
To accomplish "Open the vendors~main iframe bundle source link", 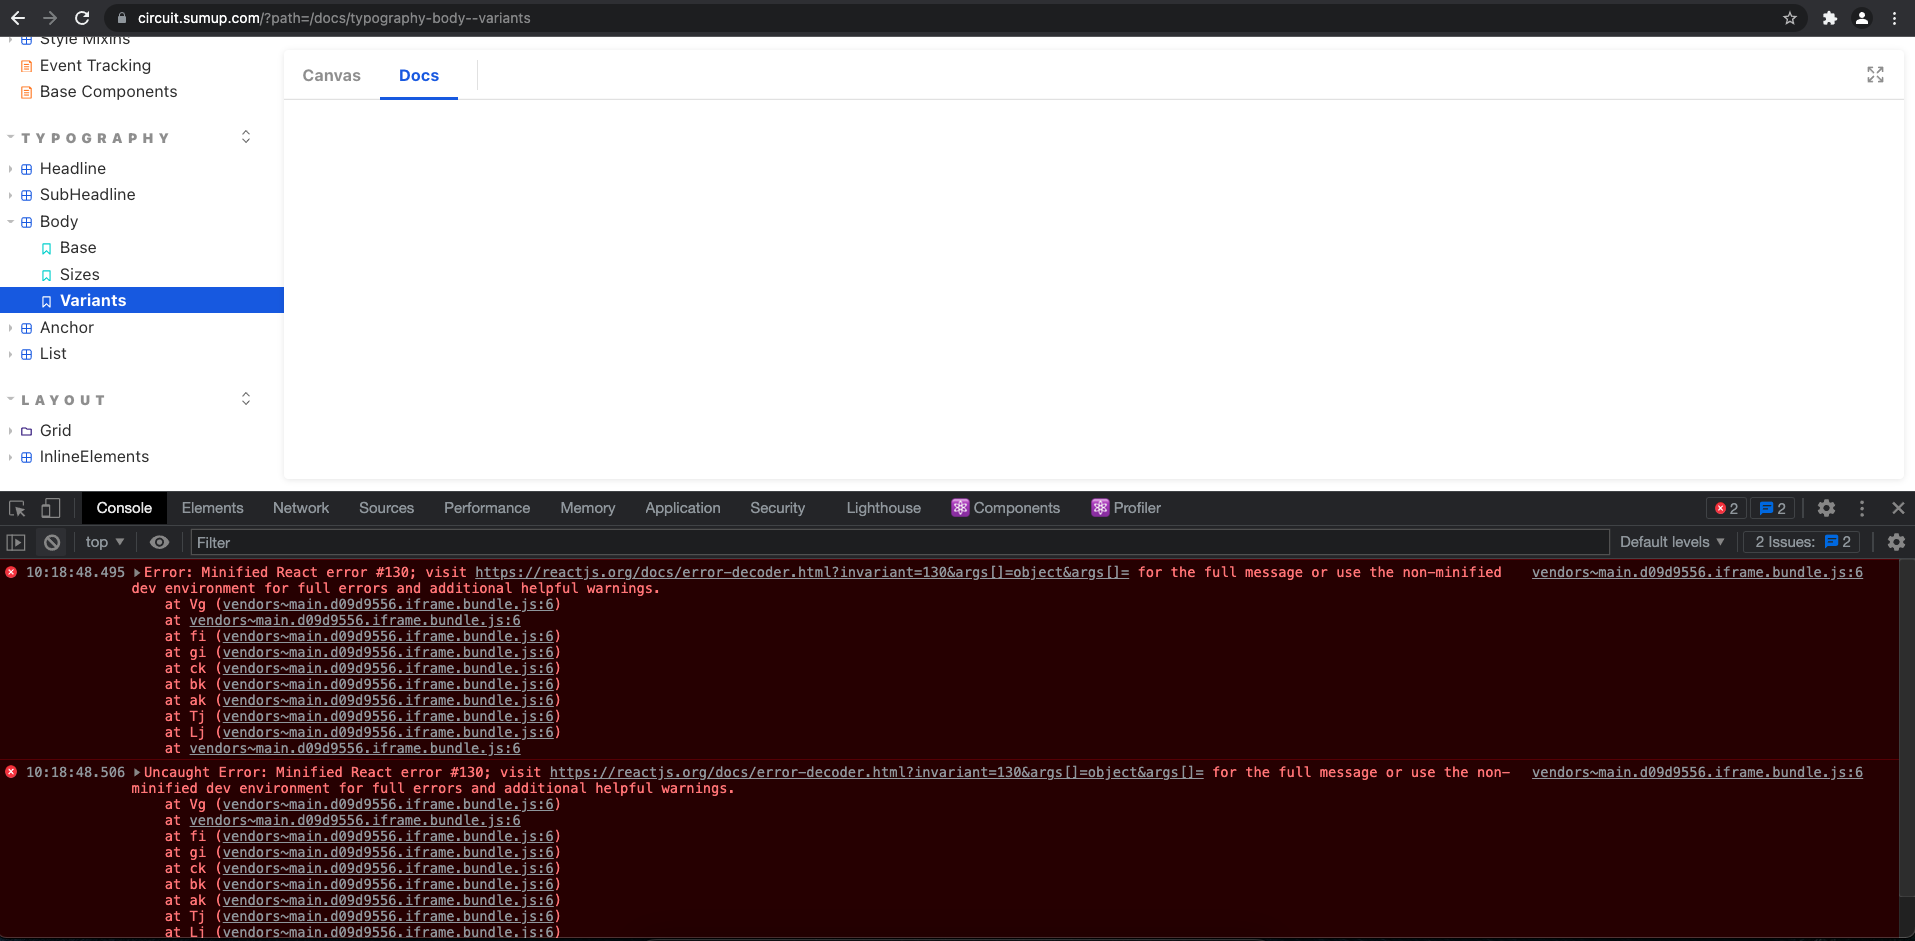I will click(1697, 572).
